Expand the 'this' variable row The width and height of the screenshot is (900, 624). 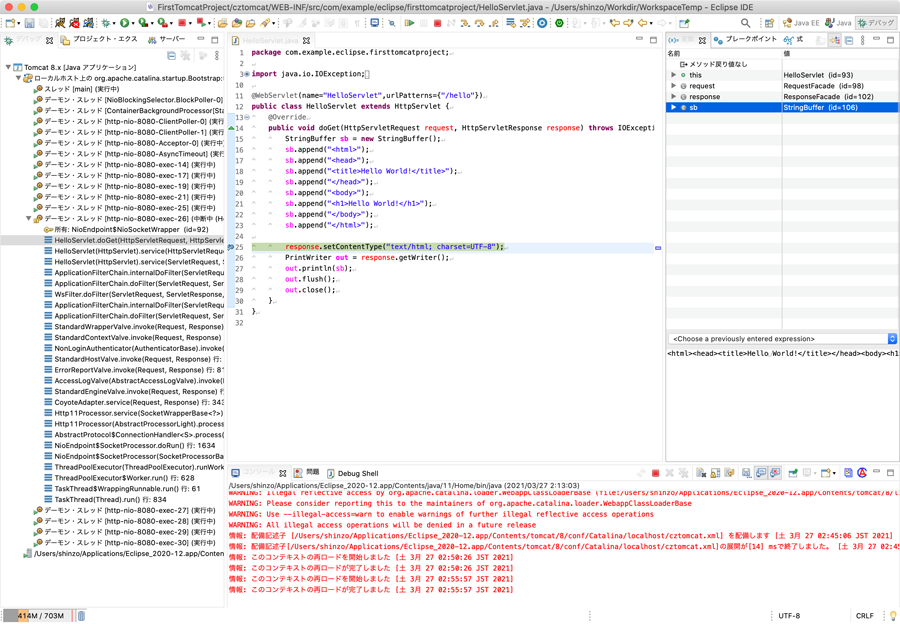674,75
